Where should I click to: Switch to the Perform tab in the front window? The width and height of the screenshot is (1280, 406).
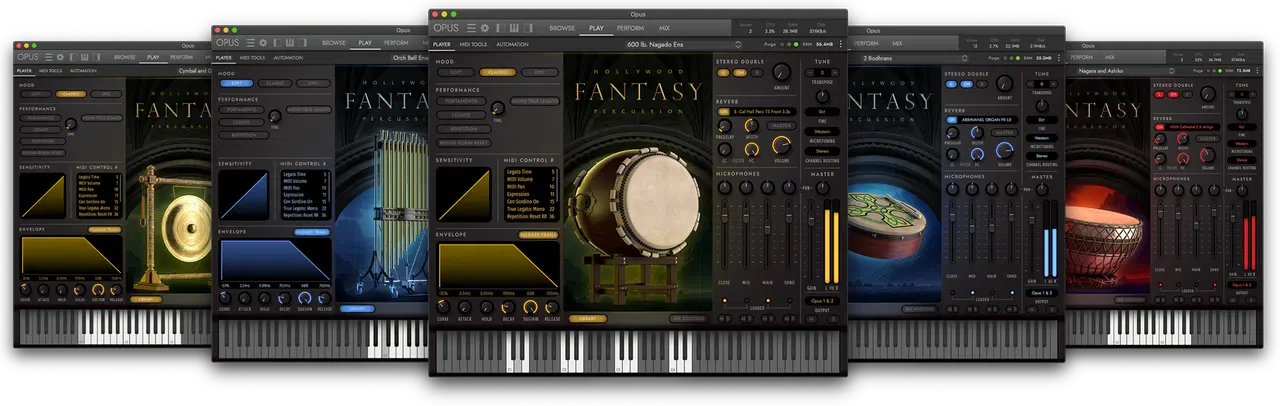click(x=632, y=28)
